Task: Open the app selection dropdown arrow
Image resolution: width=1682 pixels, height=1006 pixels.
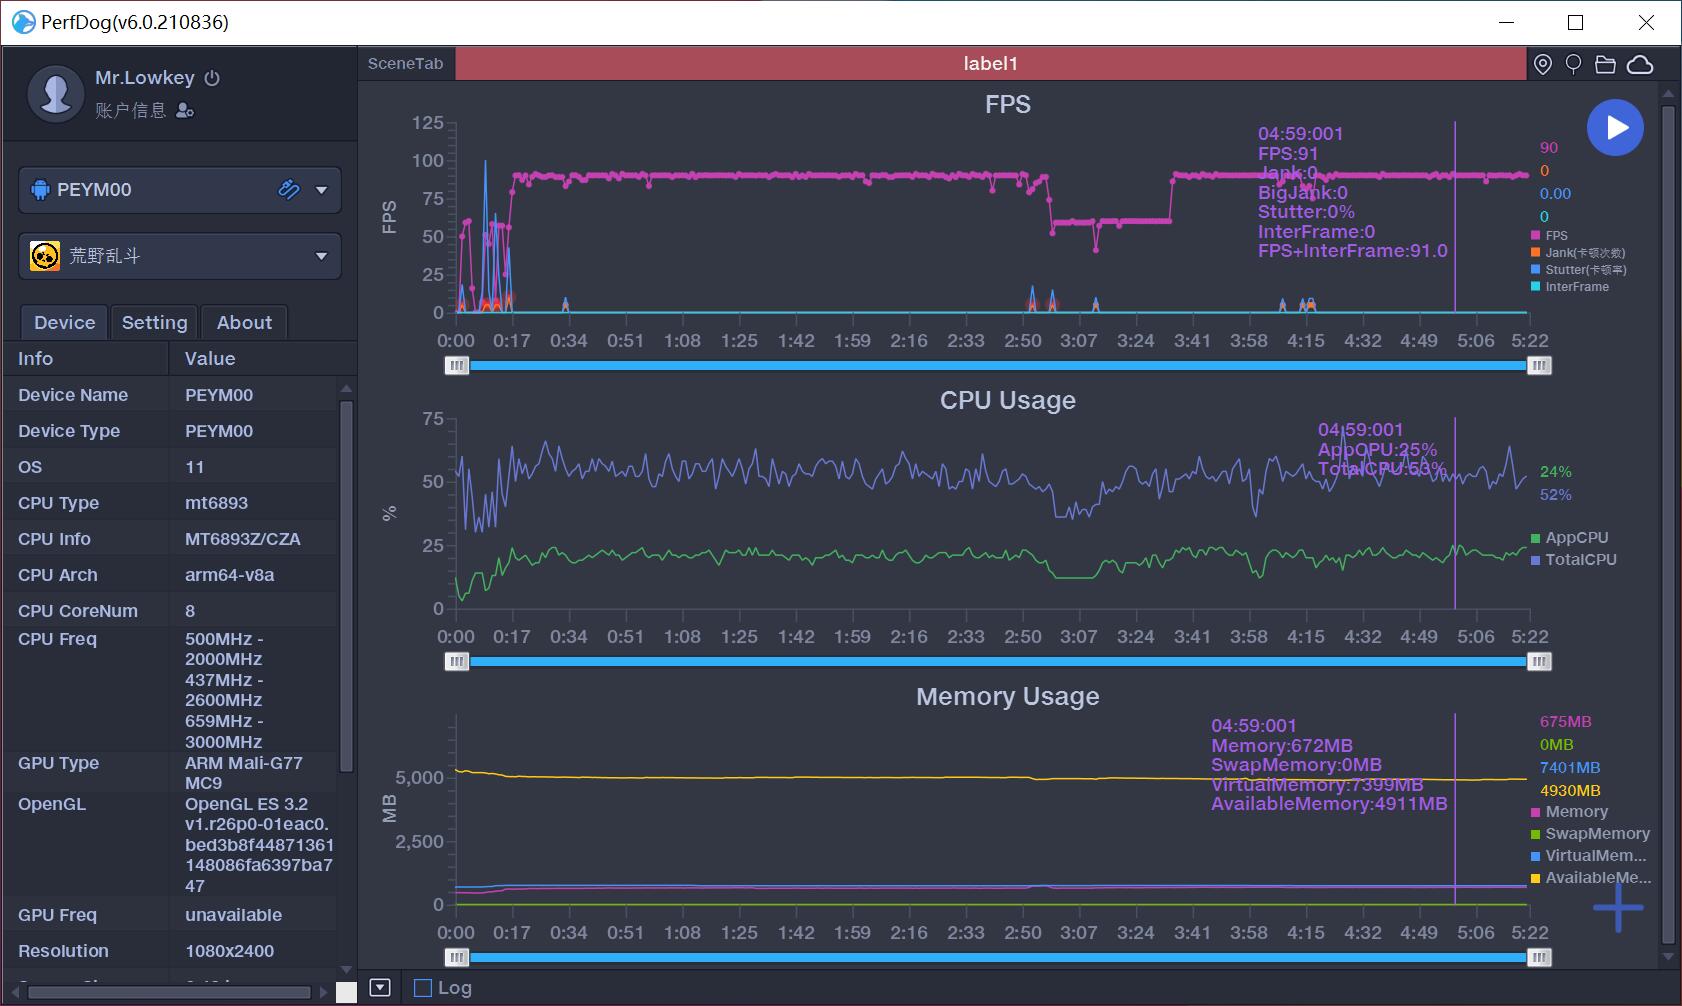Action: [x=321, y=256]
